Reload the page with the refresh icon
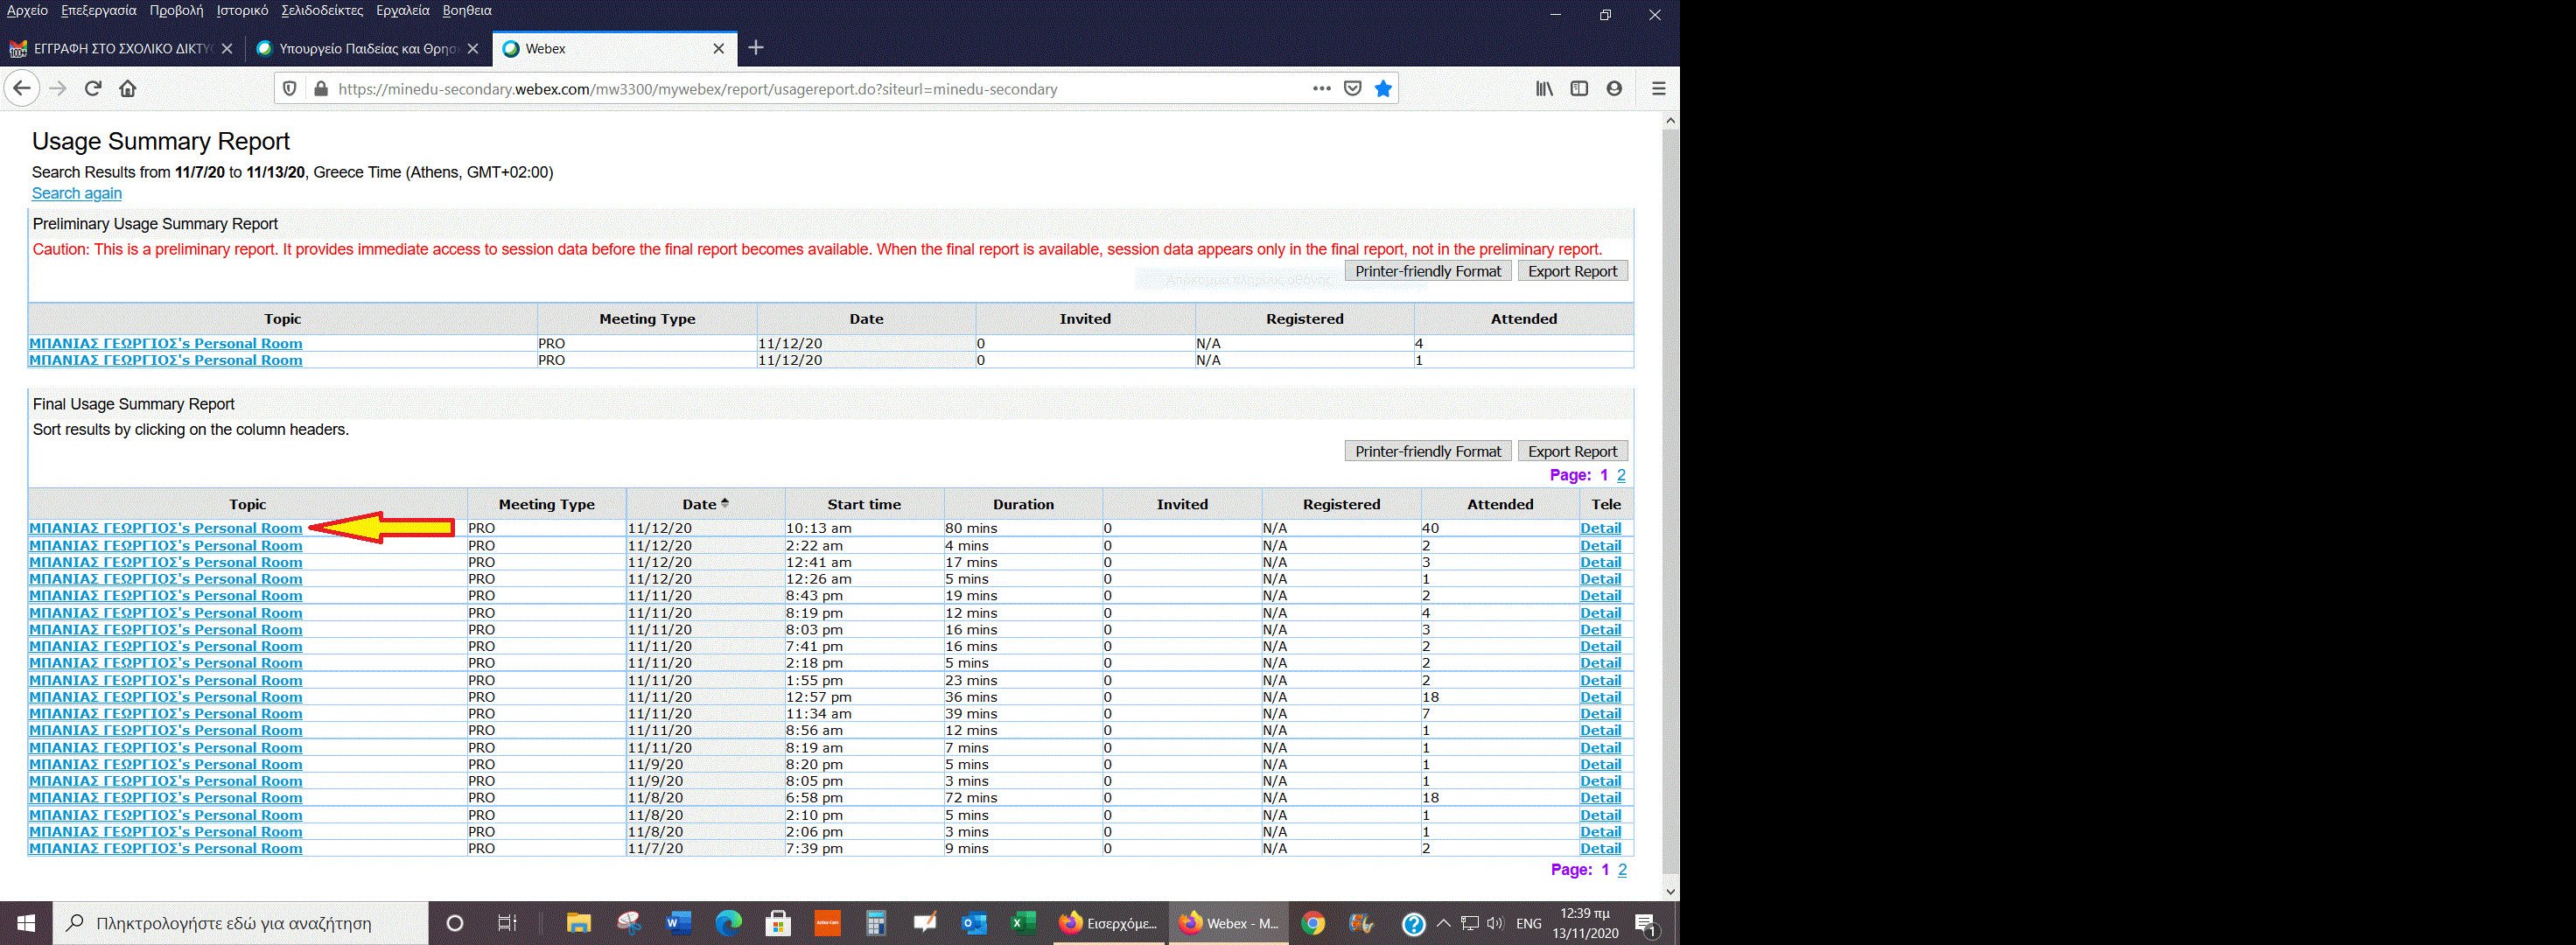This screenshot has height=945, width=2576. point(93,89)
